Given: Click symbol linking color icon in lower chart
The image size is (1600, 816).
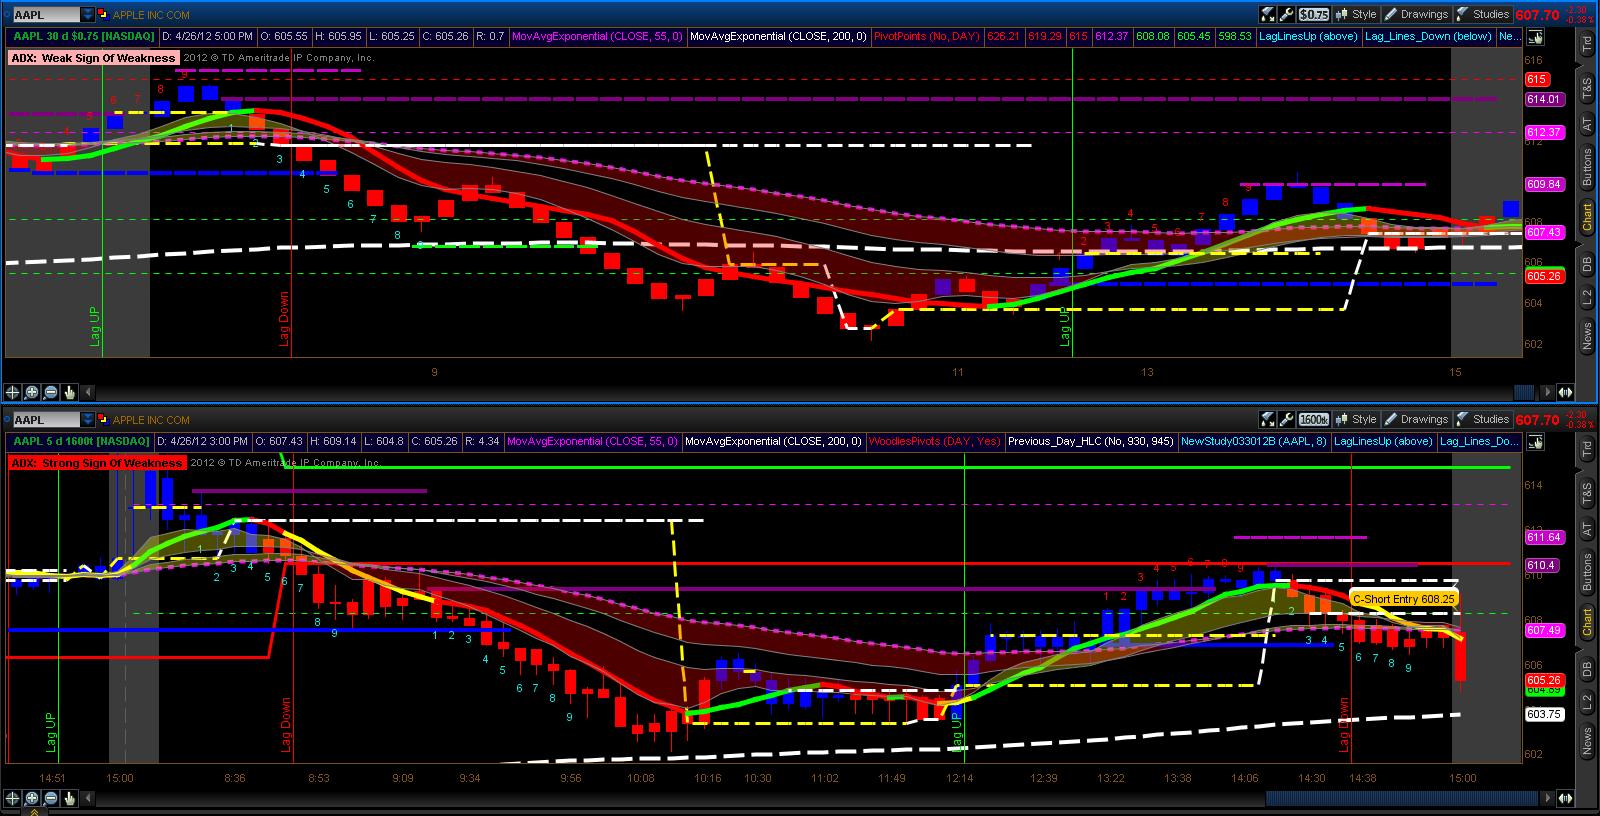Looking at the screenshot, I should 103,420.
